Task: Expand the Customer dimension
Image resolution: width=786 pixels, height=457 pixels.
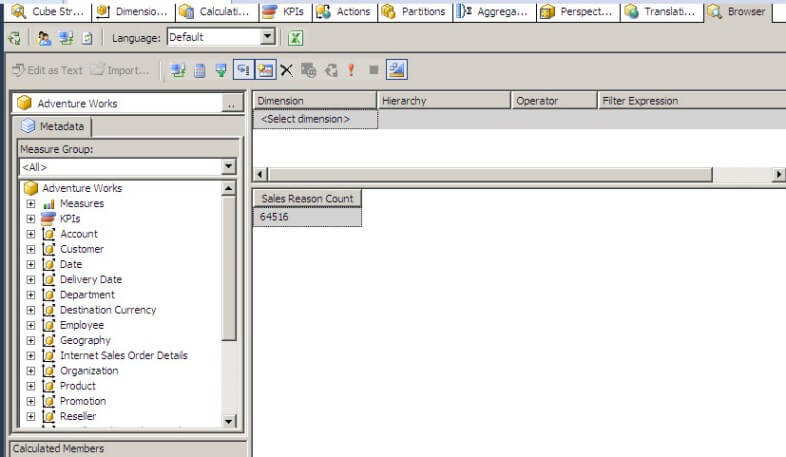Action: (x=31, y=249)
